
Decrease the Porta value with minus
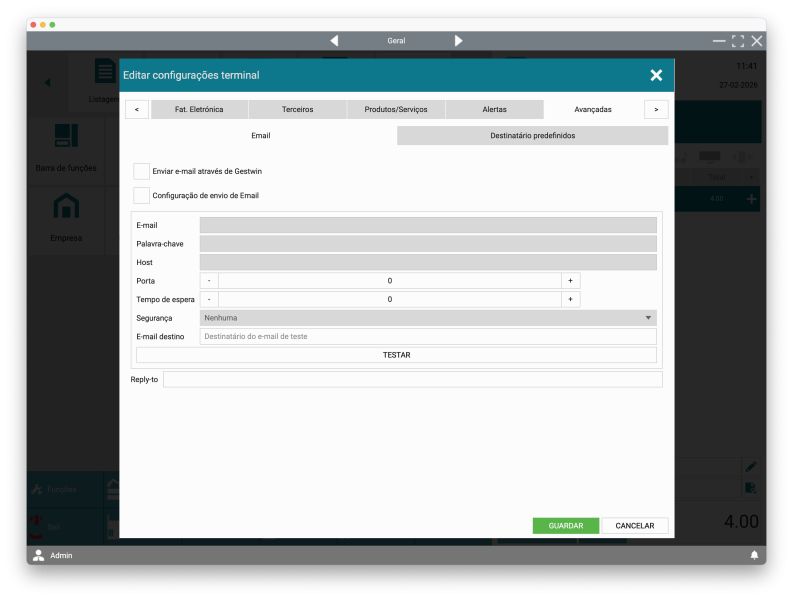[x=209, y=281]
